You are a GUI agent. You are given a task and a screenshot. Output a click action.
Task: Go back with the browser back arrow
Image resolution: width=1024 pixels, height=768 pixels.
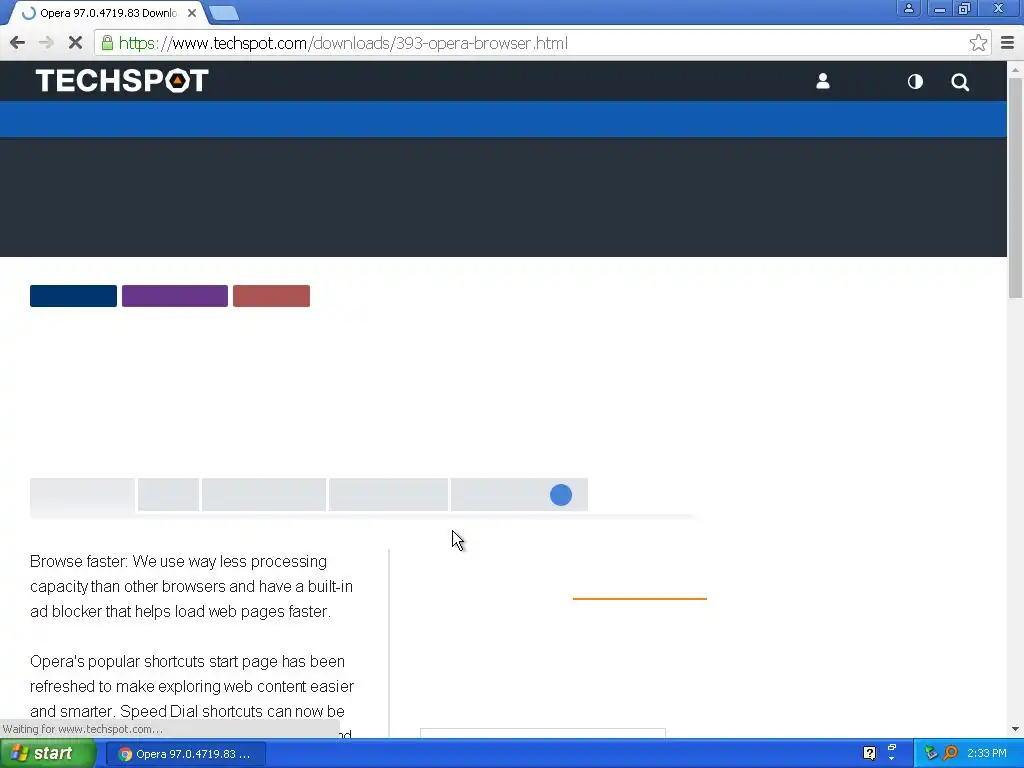[x=18, y=43]
